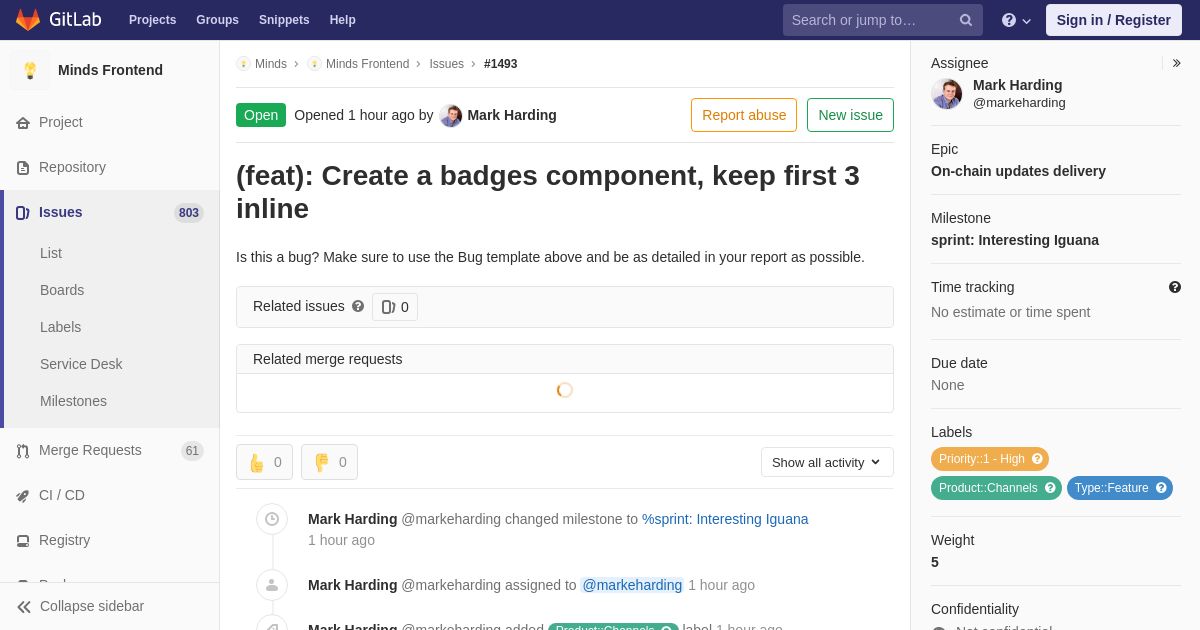
Task: Click Minds Frontend breadcrumb link
Action: tap(367, 64)
